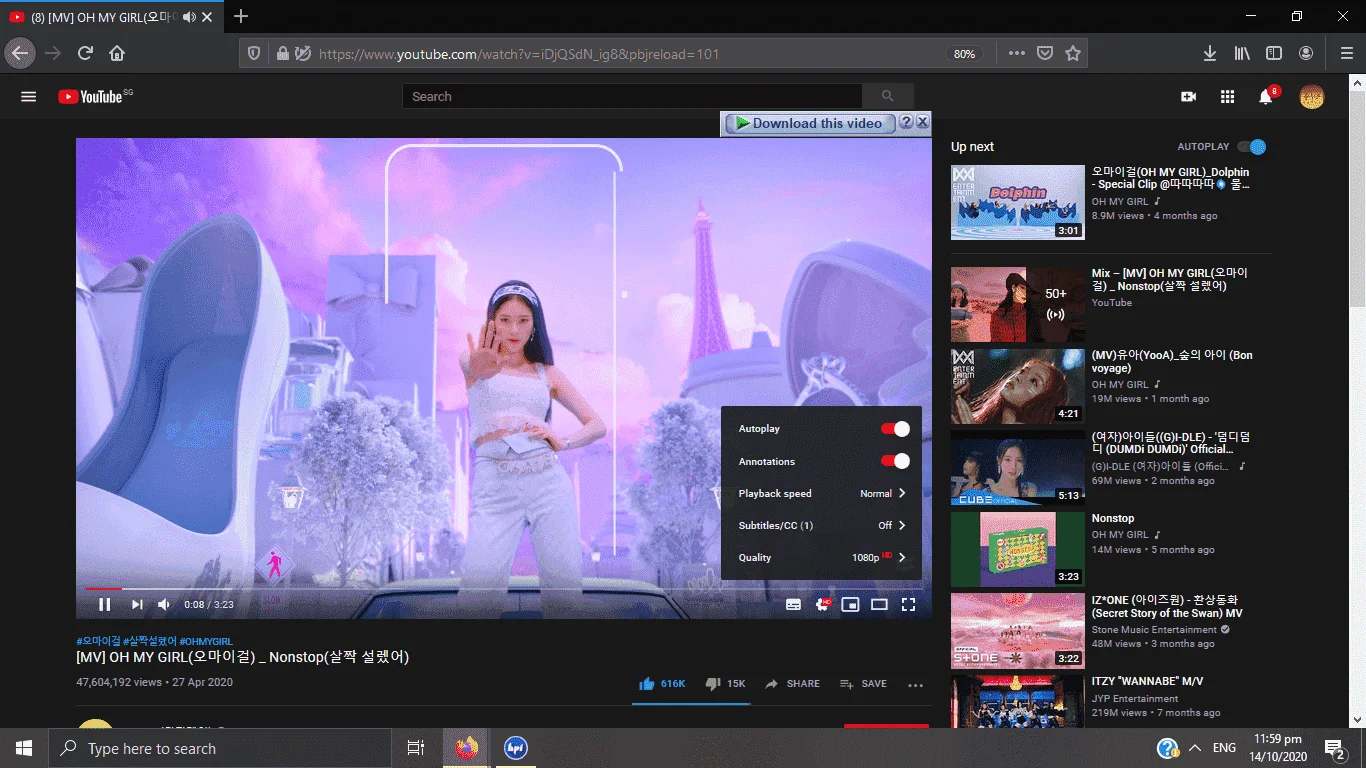This screenshot has height=768, width=1366.
Task: Open the Mix Nonstop playlist thumbnail
Action: (1018, 304)
